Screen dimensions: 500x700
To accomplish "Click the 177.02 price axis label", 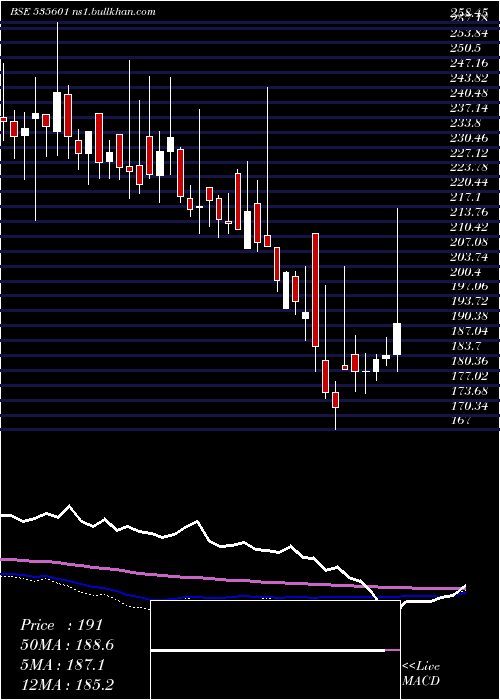I will [x=468, y=375].
